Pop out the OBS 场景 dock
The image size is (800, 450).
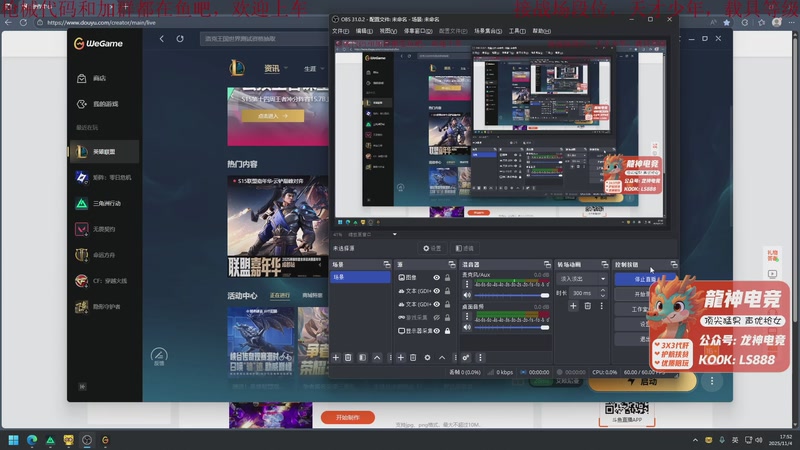pyautogui.click(x=387, y=264)
